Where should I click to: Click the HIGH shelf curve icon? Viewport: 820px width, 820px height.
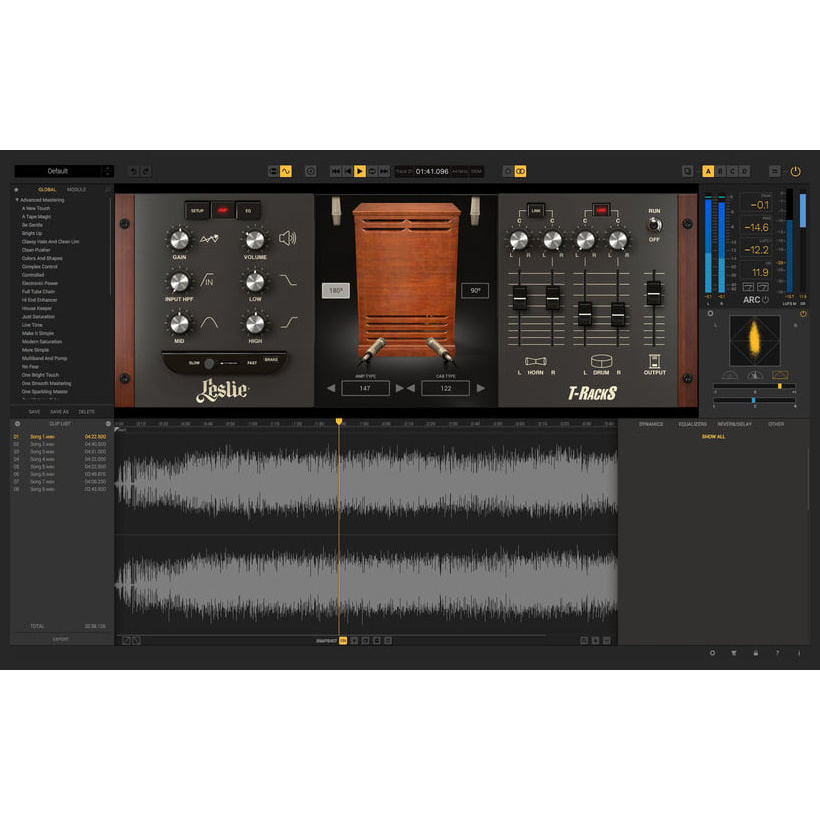(289, 322)
